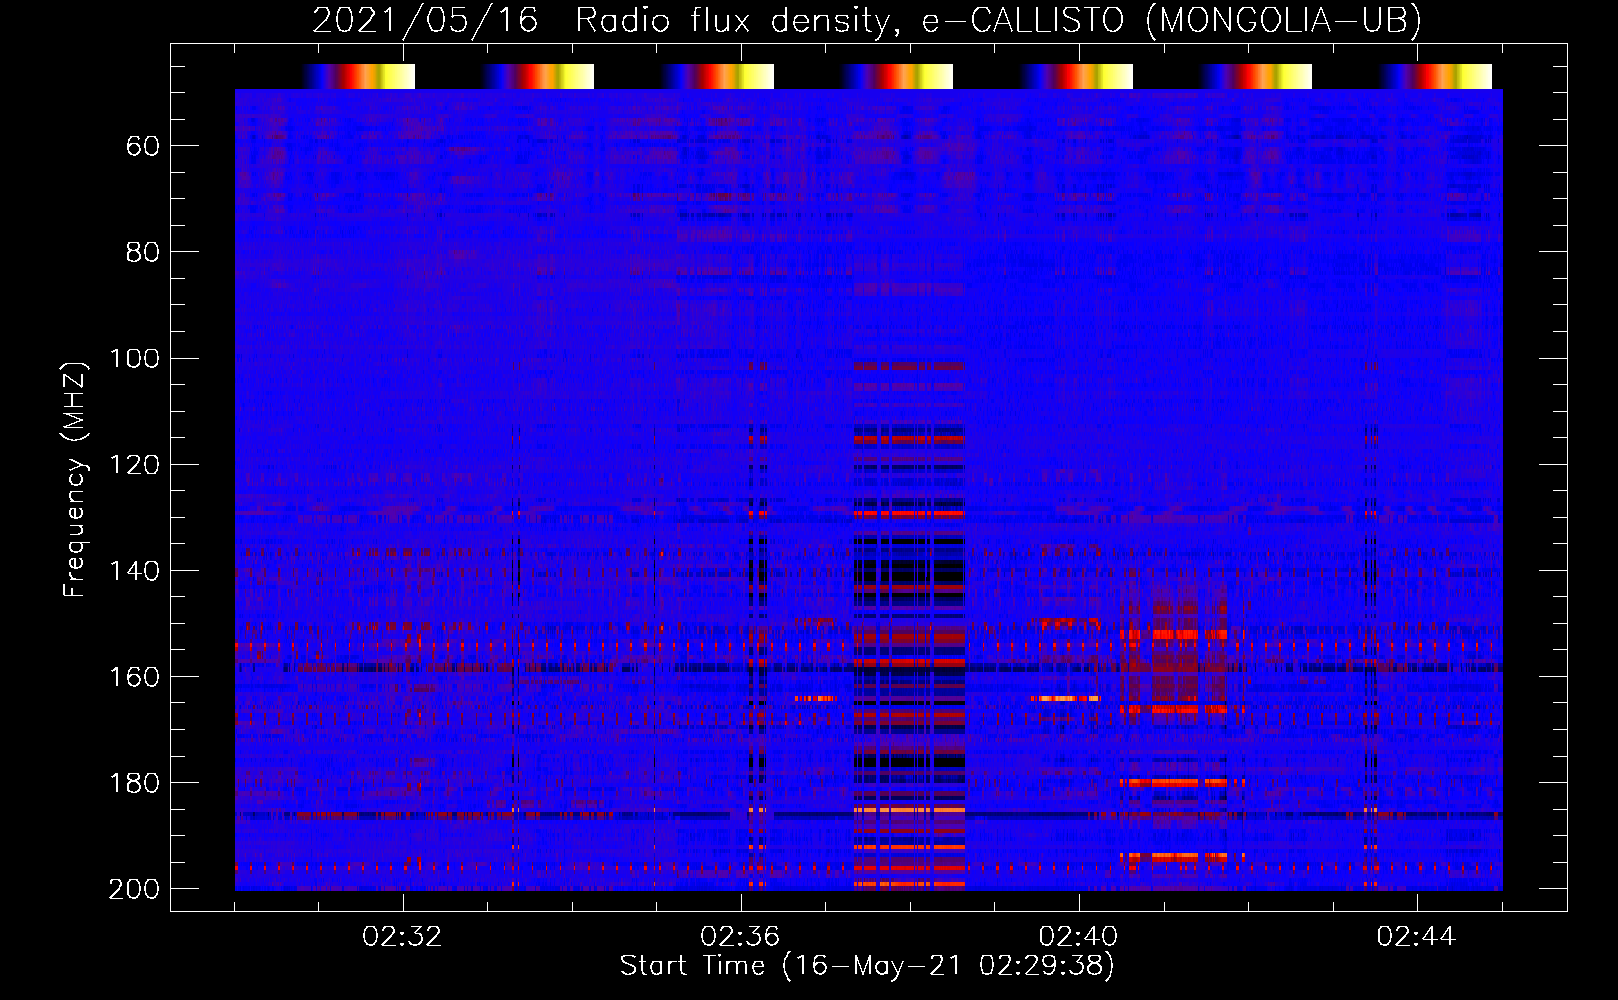Click the first color scale bar at top left
Screen dimensions: 1618x1000
pos(358,77)
